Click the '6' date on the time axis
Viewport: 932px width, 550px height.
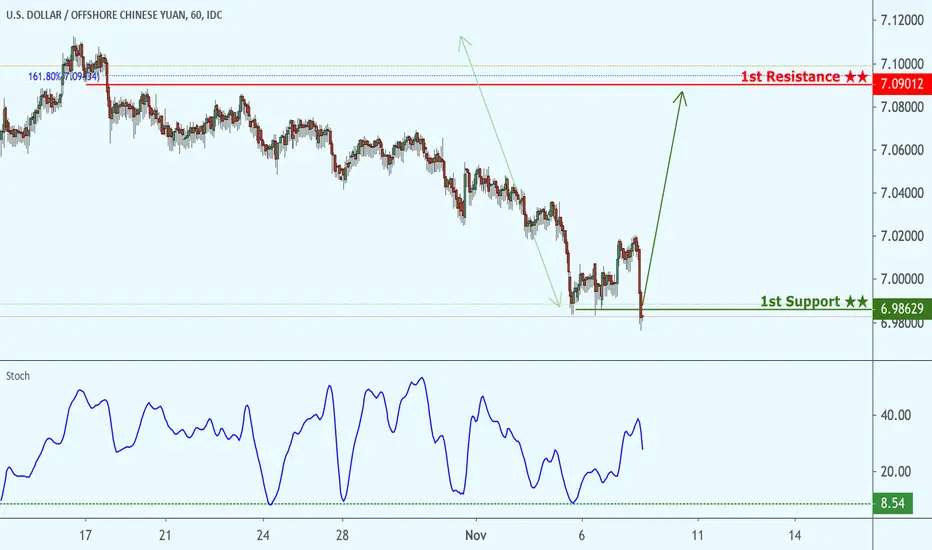coord(581,535)
